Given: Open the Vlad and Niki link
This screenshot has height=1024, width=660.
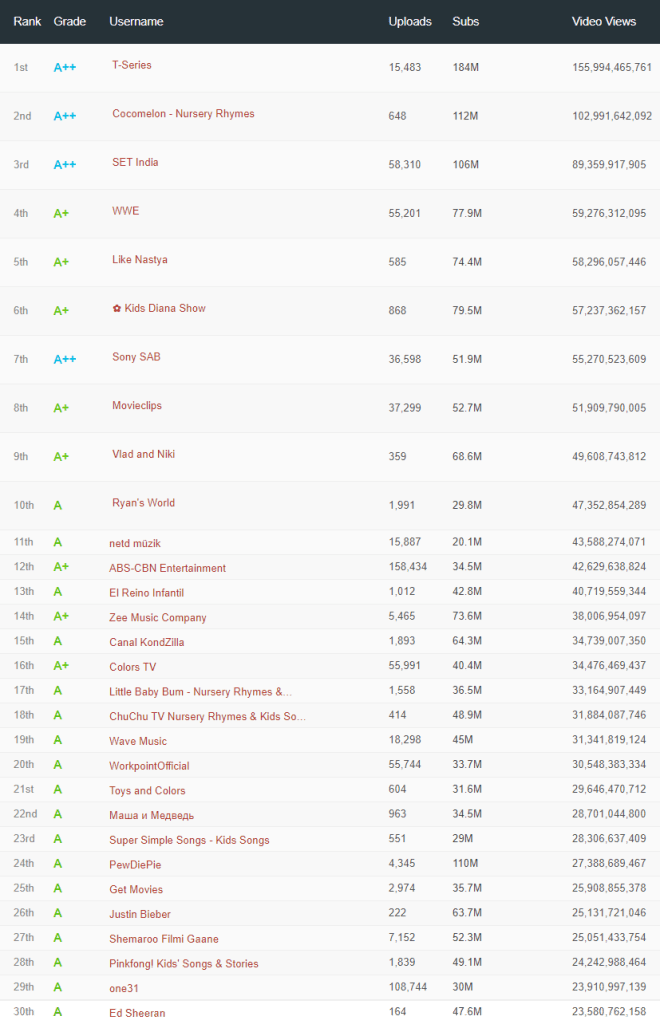Looking at the screenshot, I should [x=143, y=454].
